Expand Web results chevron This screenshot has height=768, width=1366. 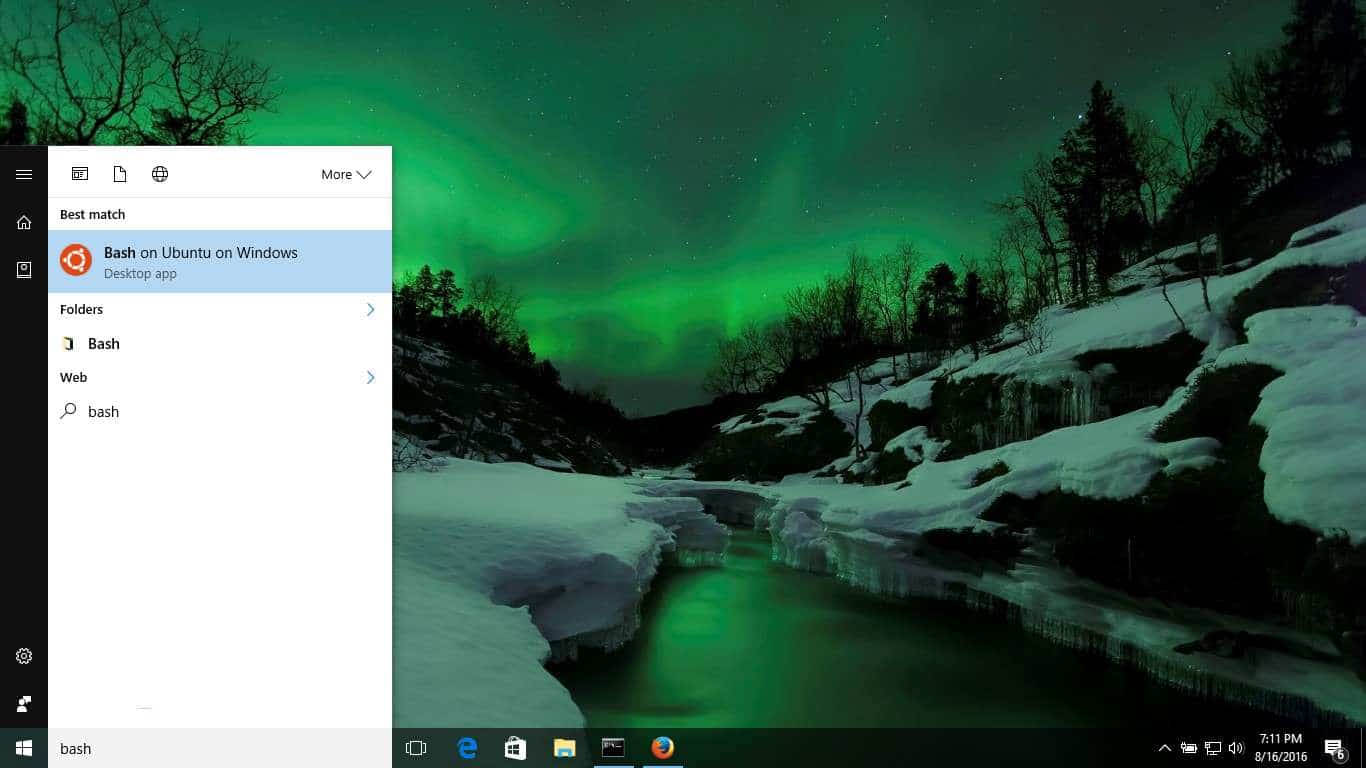coord(370,377)
